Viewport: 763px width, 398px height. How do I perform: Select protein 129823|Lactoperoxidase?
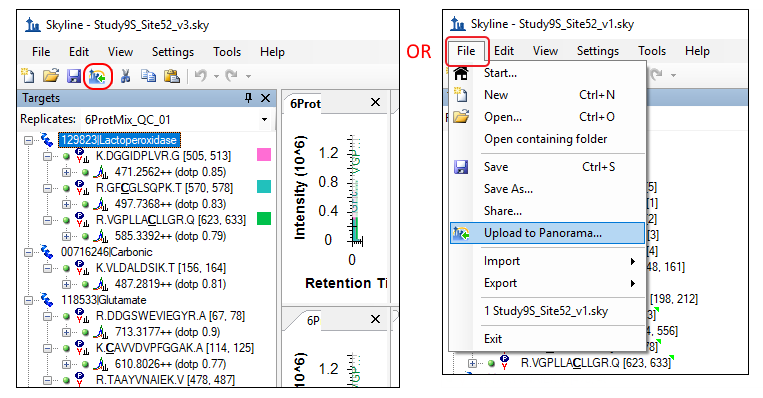click(x=119, y=140)
